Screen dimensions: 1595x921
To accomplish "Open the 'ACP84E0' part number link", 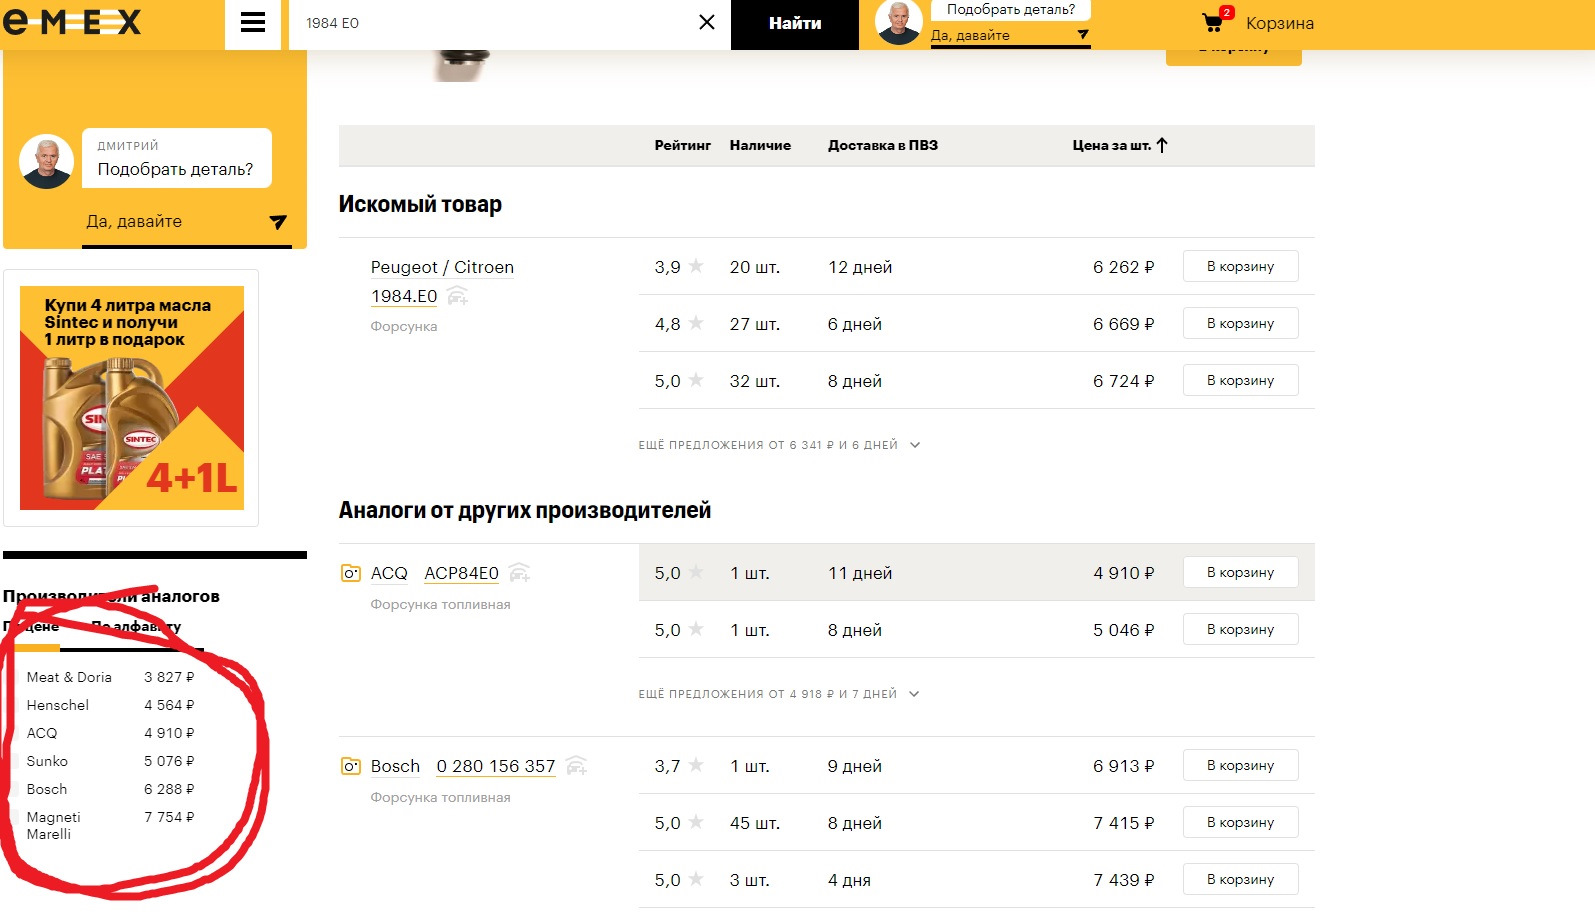I will pyautogui.click(x=462, y=573).
